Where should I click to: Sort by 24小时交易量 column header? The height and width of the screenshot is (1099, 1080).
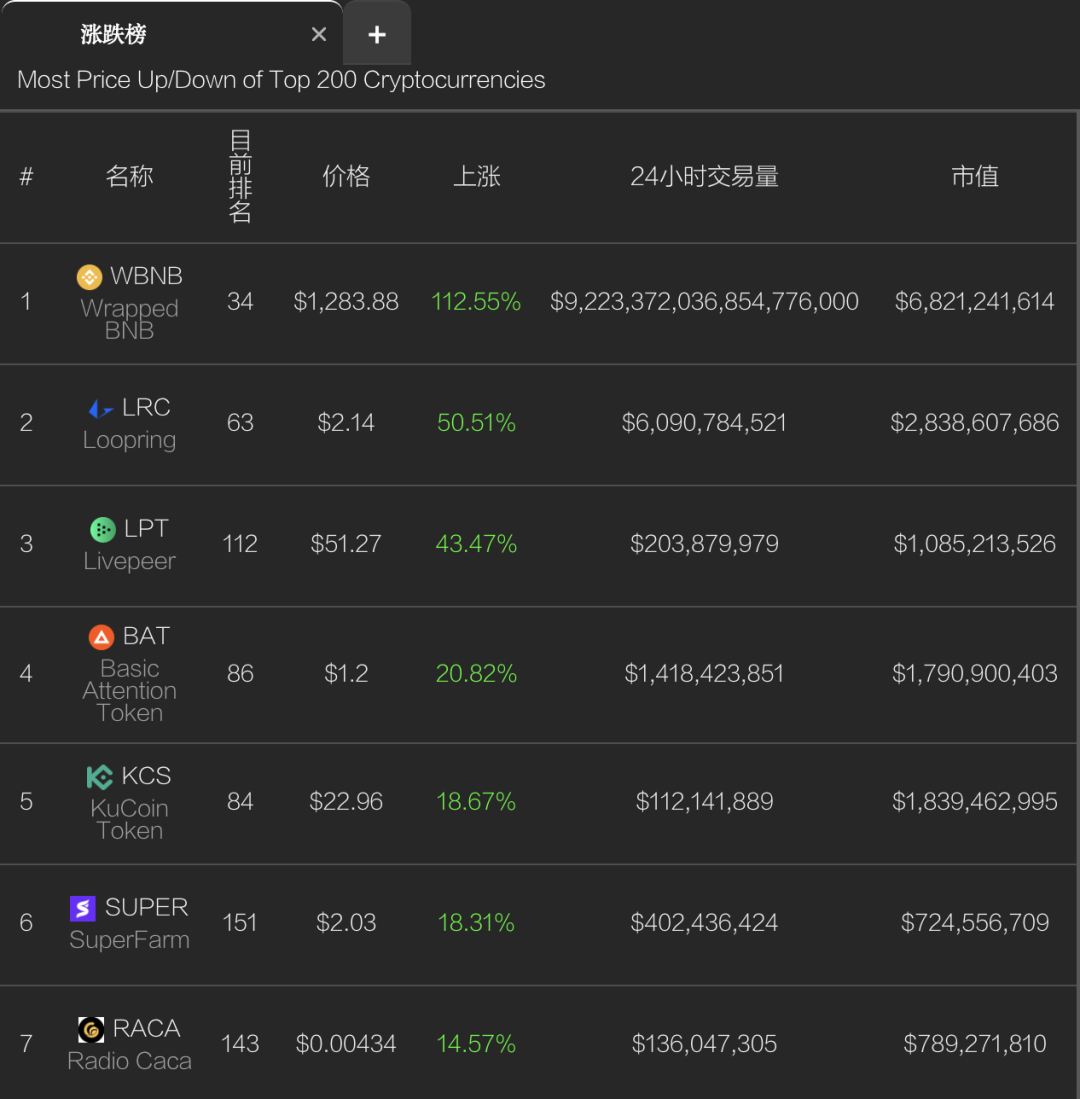pyautogui.click(x=704, y=177)
